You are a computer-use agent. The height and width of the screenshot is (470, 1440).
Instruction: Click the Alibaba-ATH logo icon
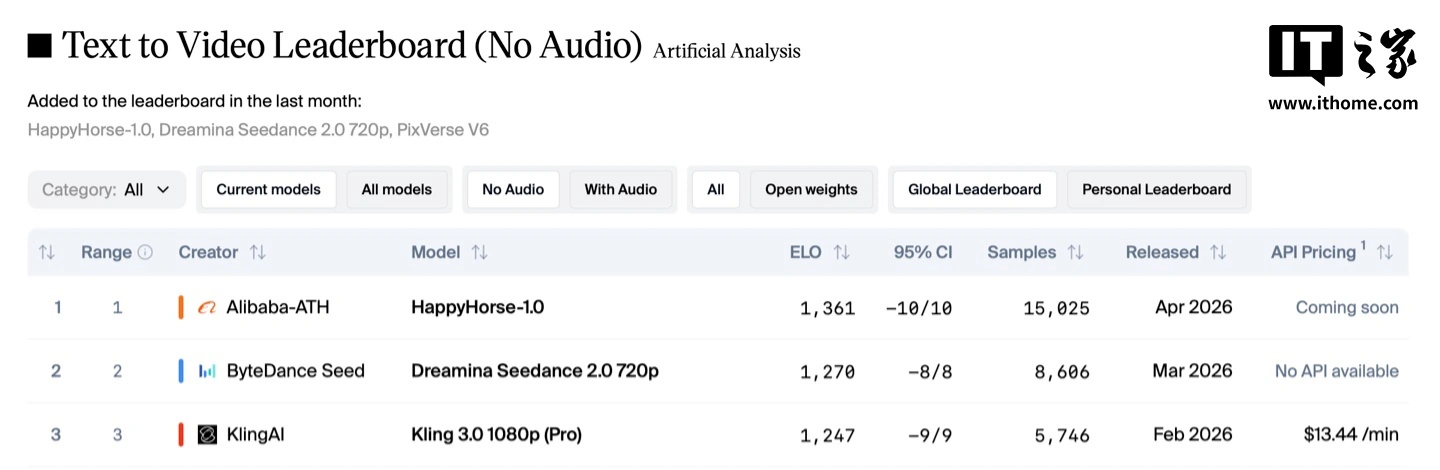(207, 308)
